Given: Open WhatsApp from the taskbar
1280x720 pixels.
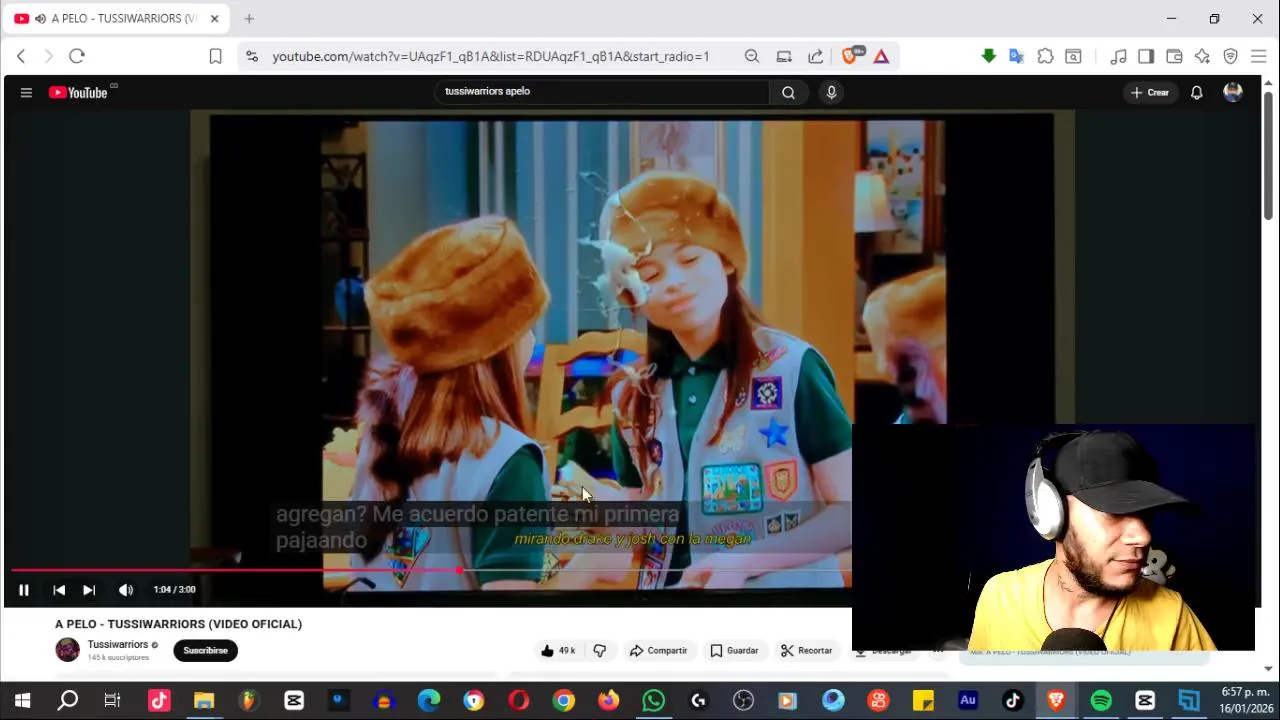Looking at the screenshot, I should pyautogui.click(x=653, y=701).
